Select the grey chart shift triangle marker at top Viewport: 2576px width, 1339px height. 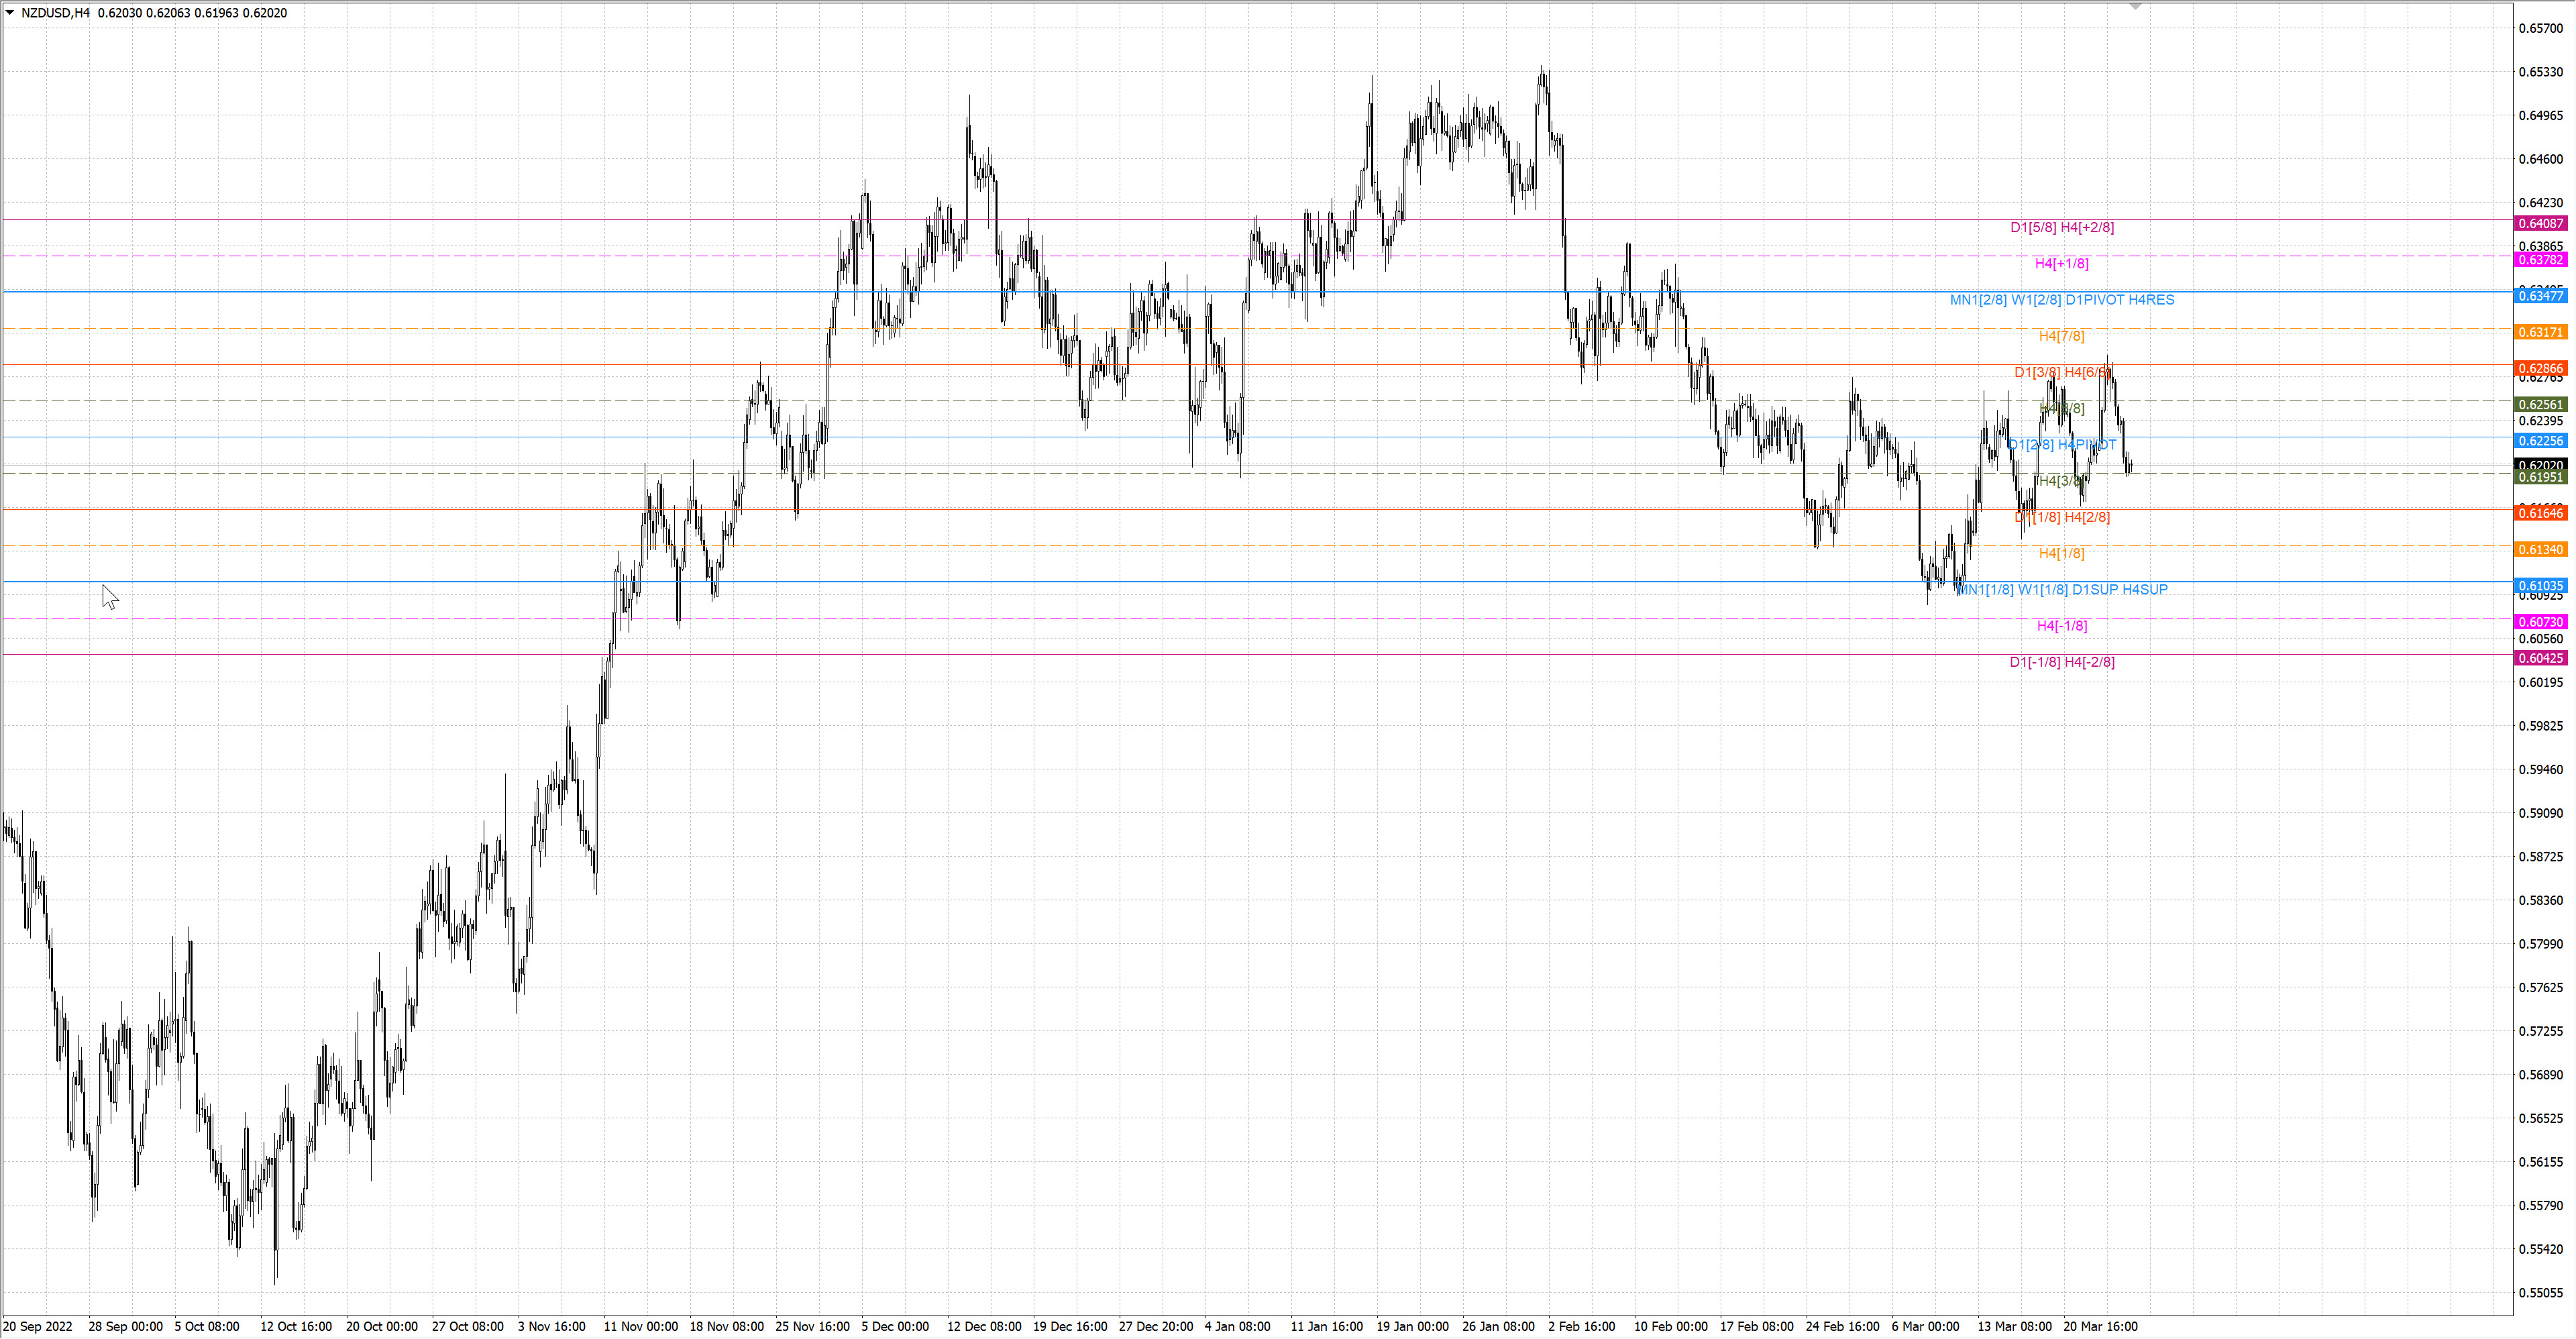[x=2136, y=7]
